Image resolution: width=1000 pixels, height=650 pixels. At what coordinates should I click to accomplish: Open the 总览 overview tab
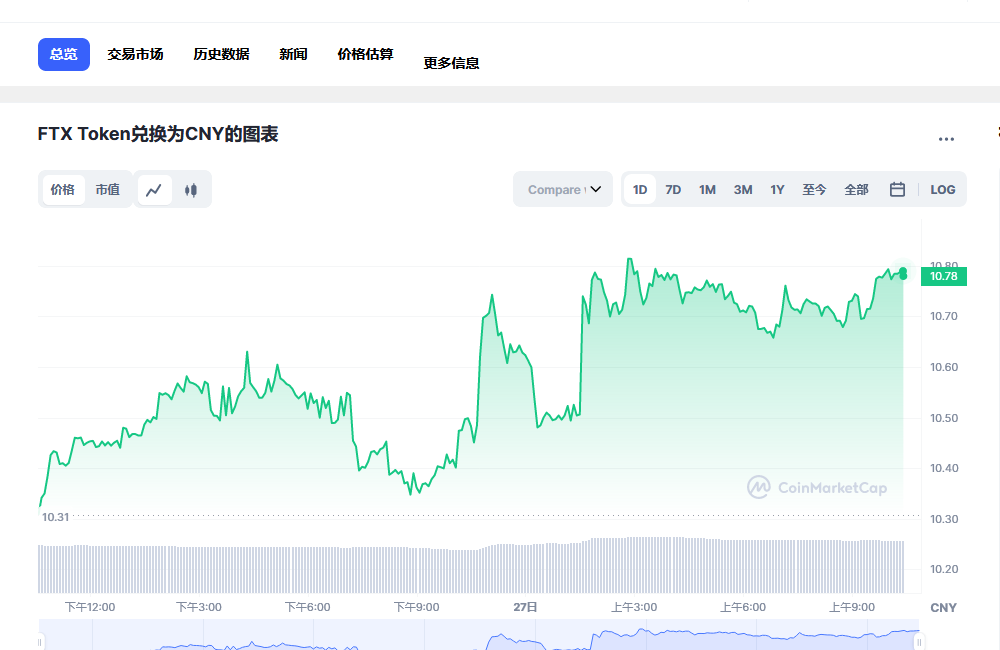64,54
